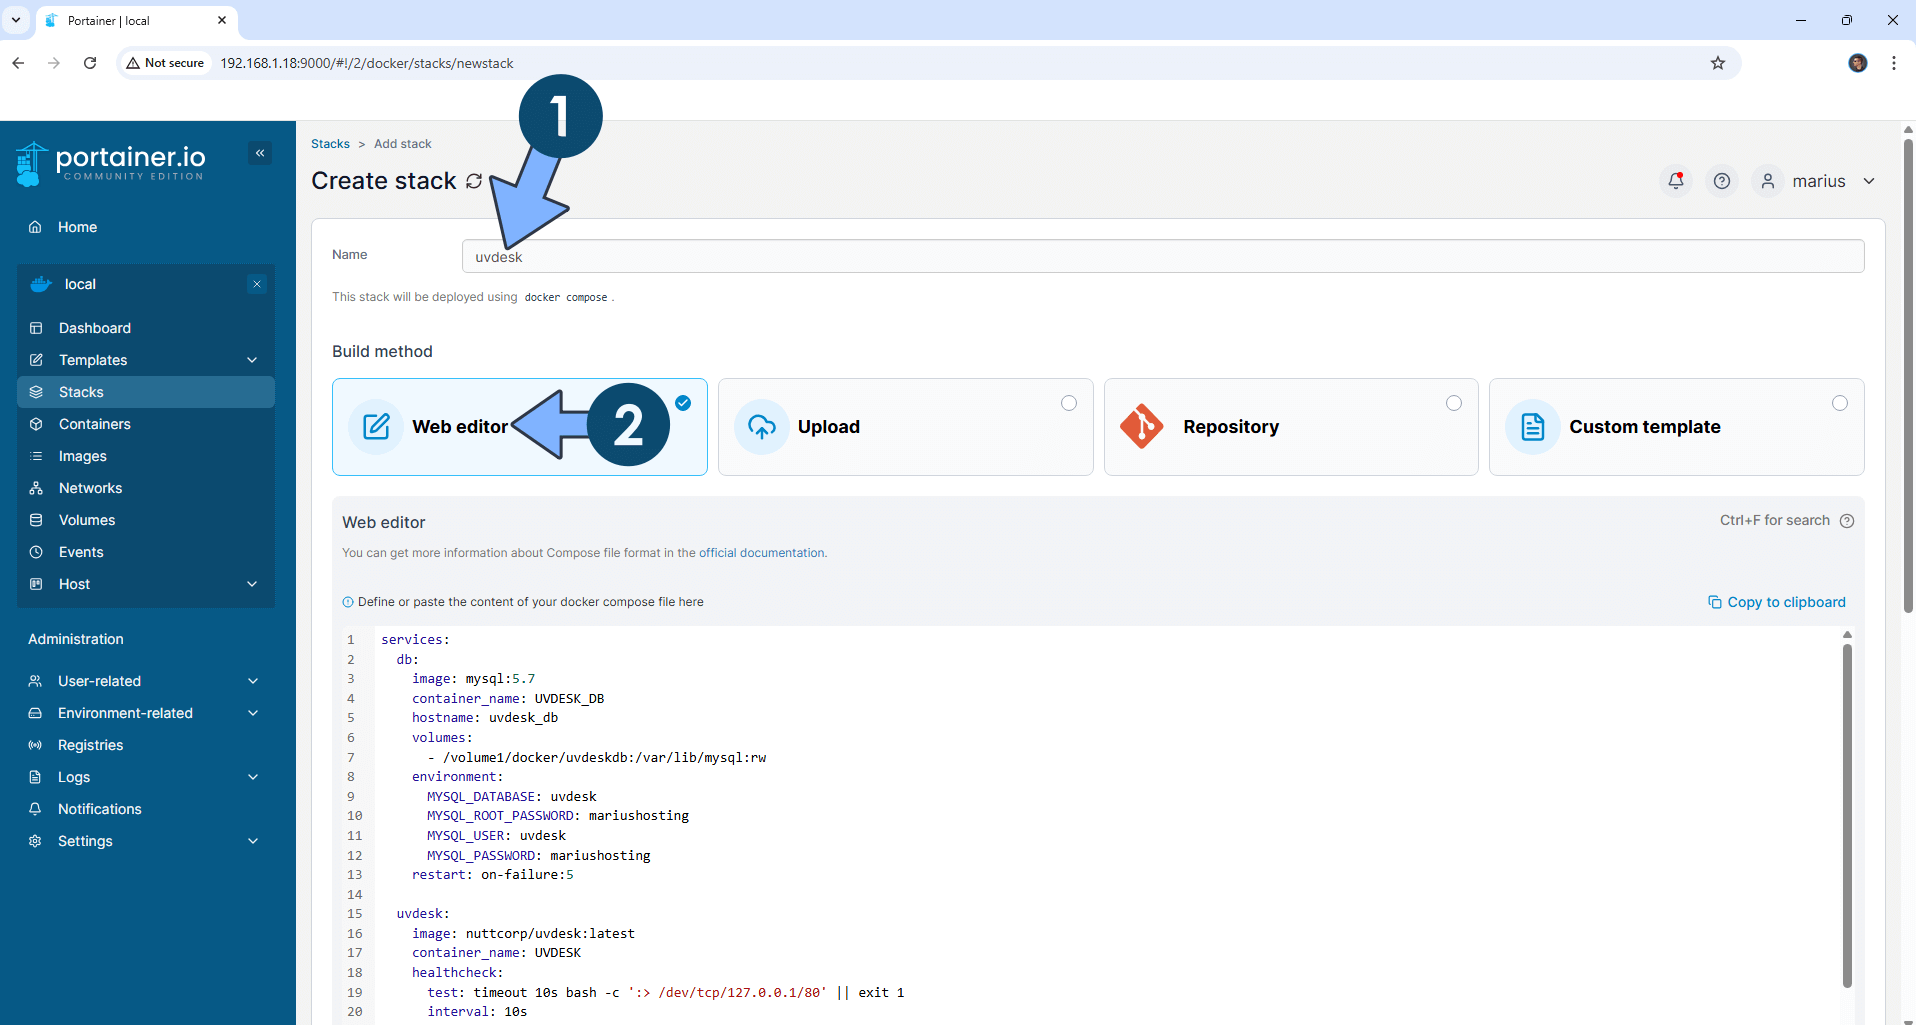Click the portainer.io logo
Screen dimensions: 1916x1025
pos(110,163)
